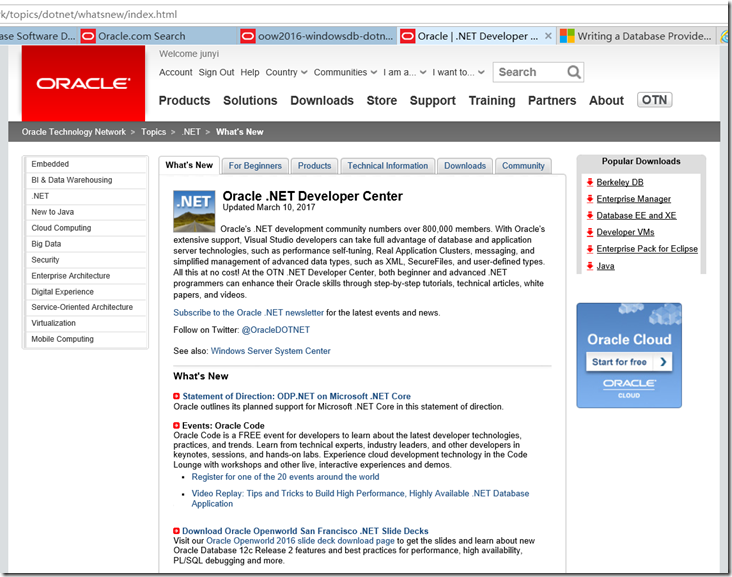Open the Partners main menu
Viewport: 732px width, 577px height.
[552, 100]
